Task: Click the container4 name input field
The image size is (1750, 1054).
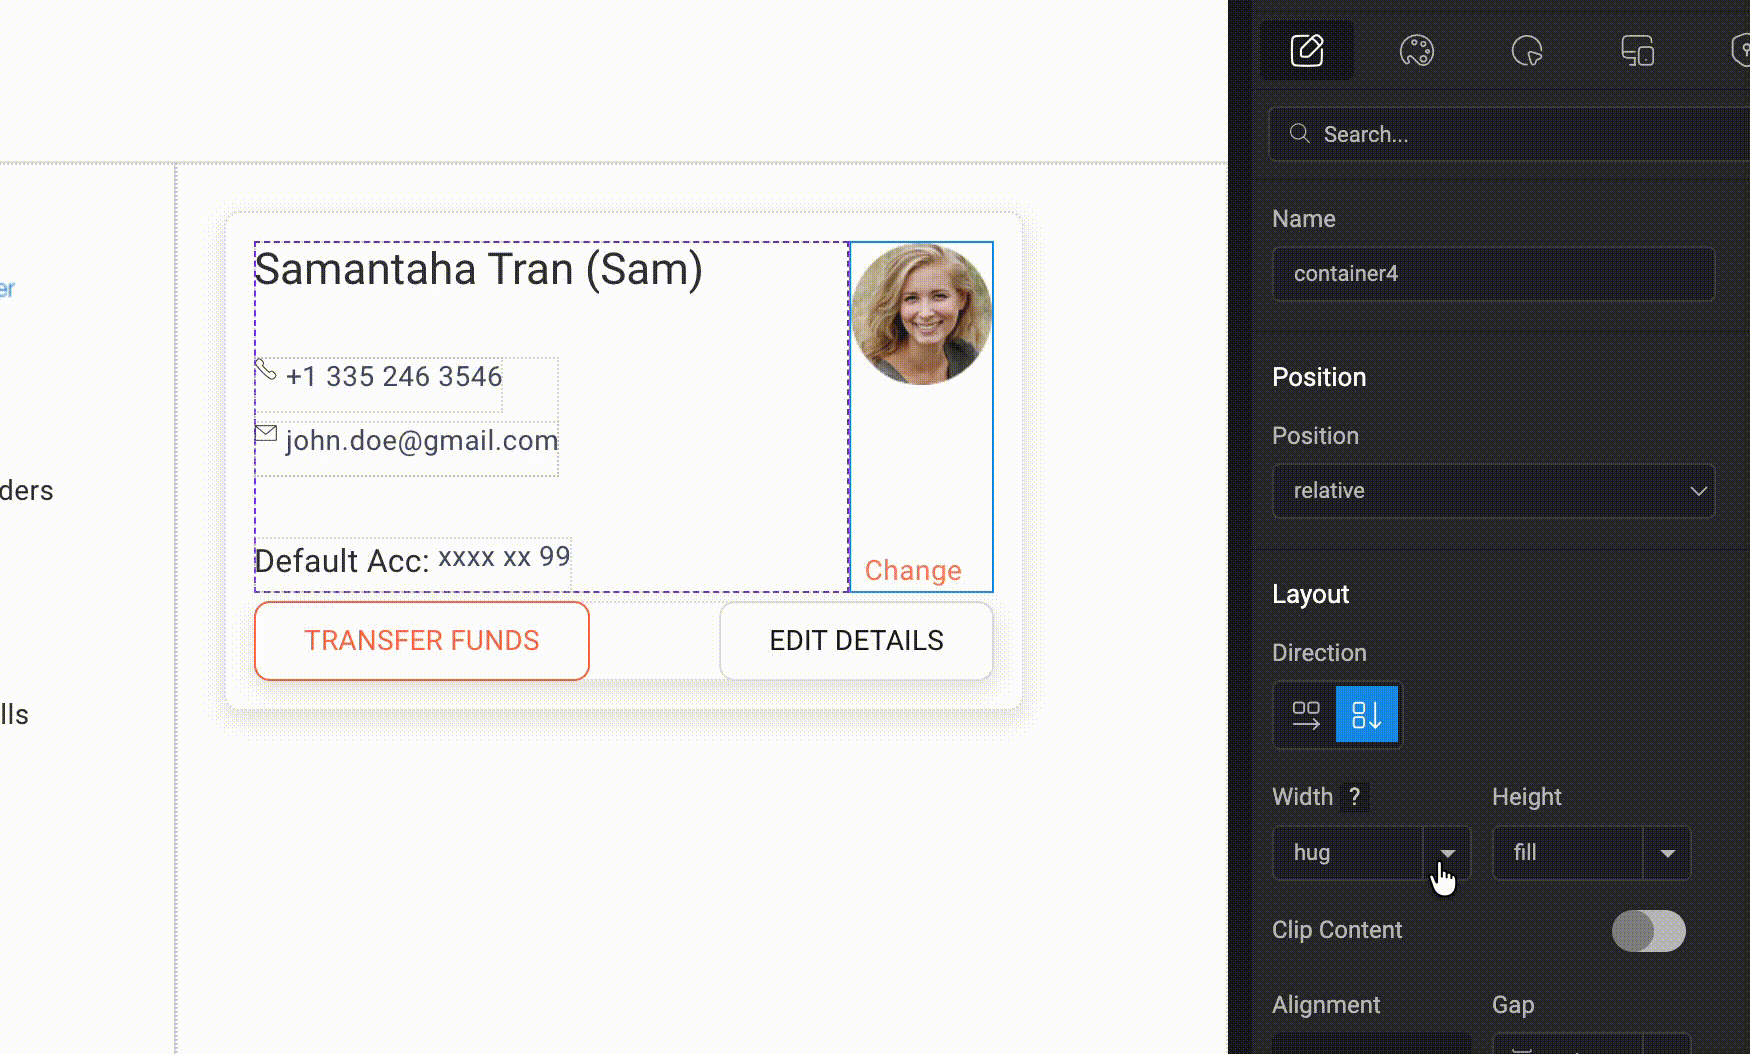Action: pos(1493,274)
